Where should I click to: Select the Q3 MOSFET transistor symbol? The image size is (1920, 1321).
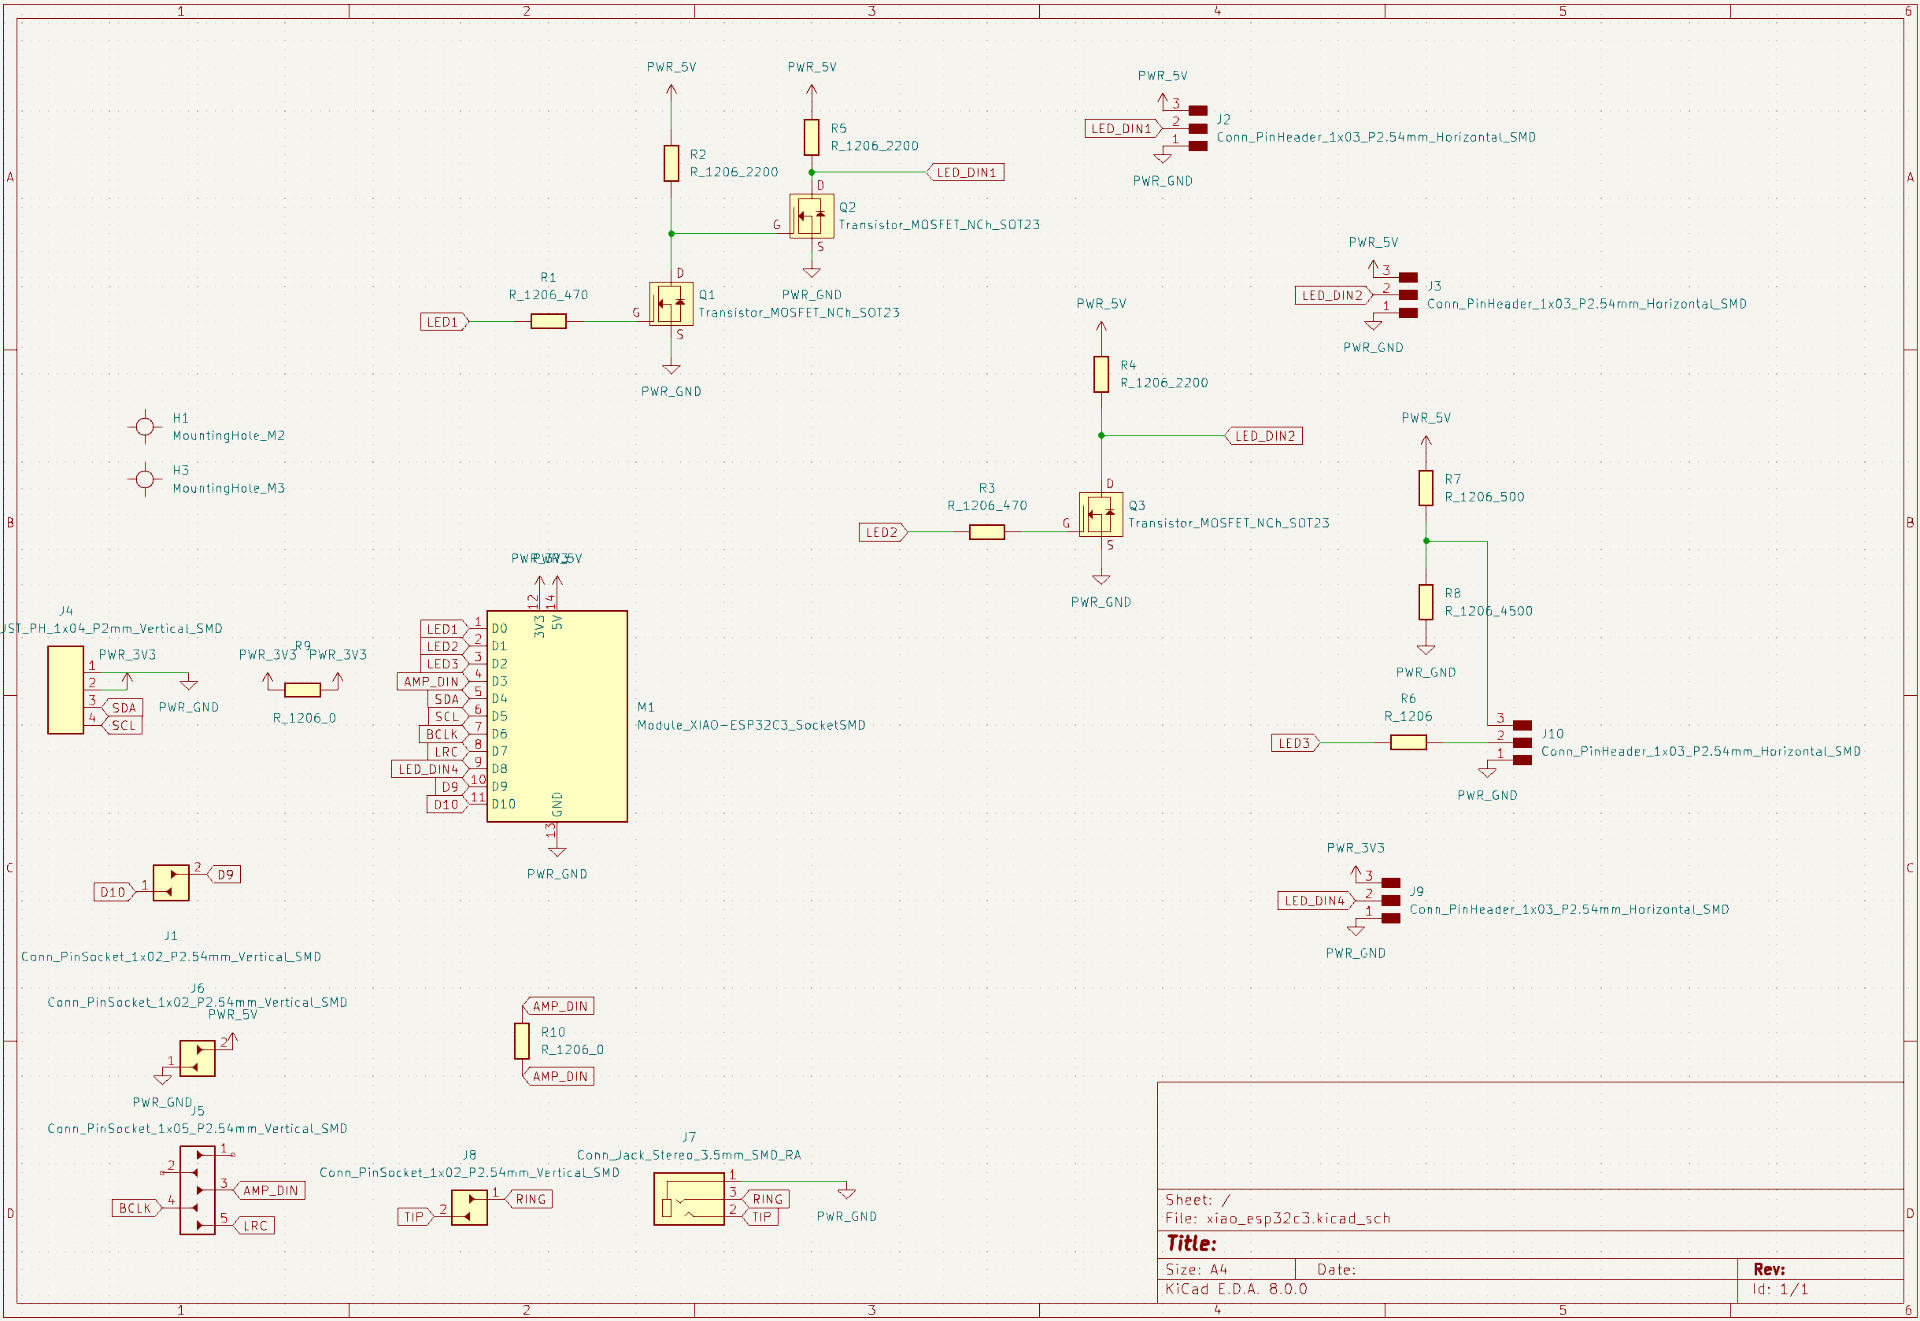1100,514
